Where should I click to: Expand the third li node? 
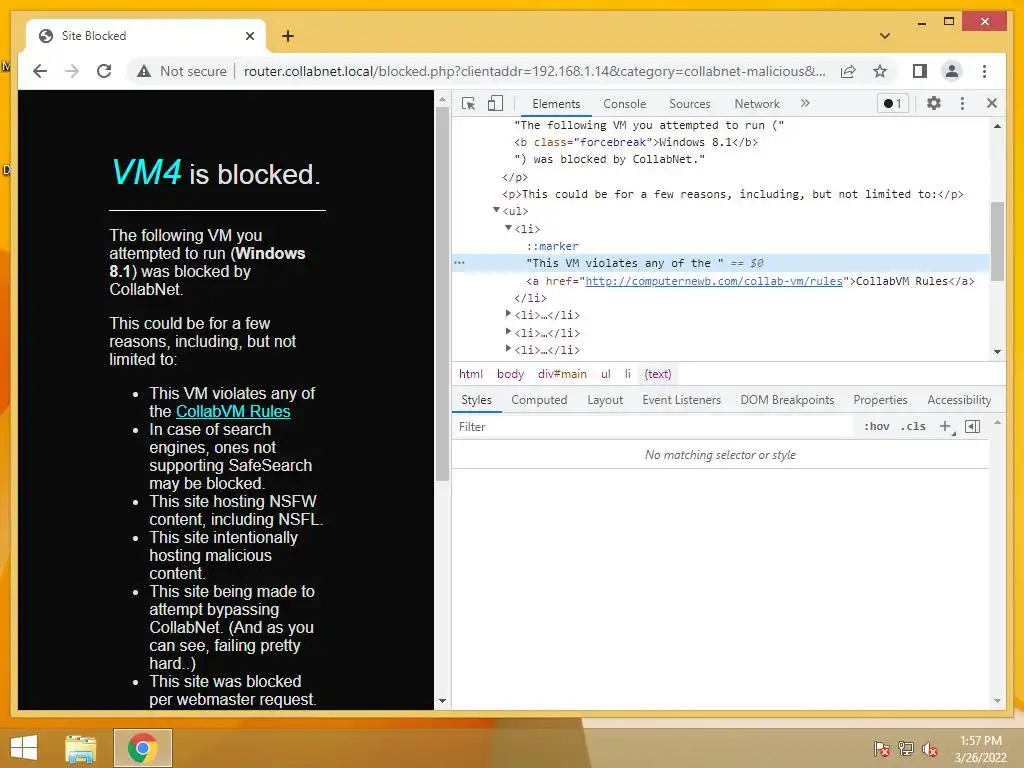(x=508, y=332)
